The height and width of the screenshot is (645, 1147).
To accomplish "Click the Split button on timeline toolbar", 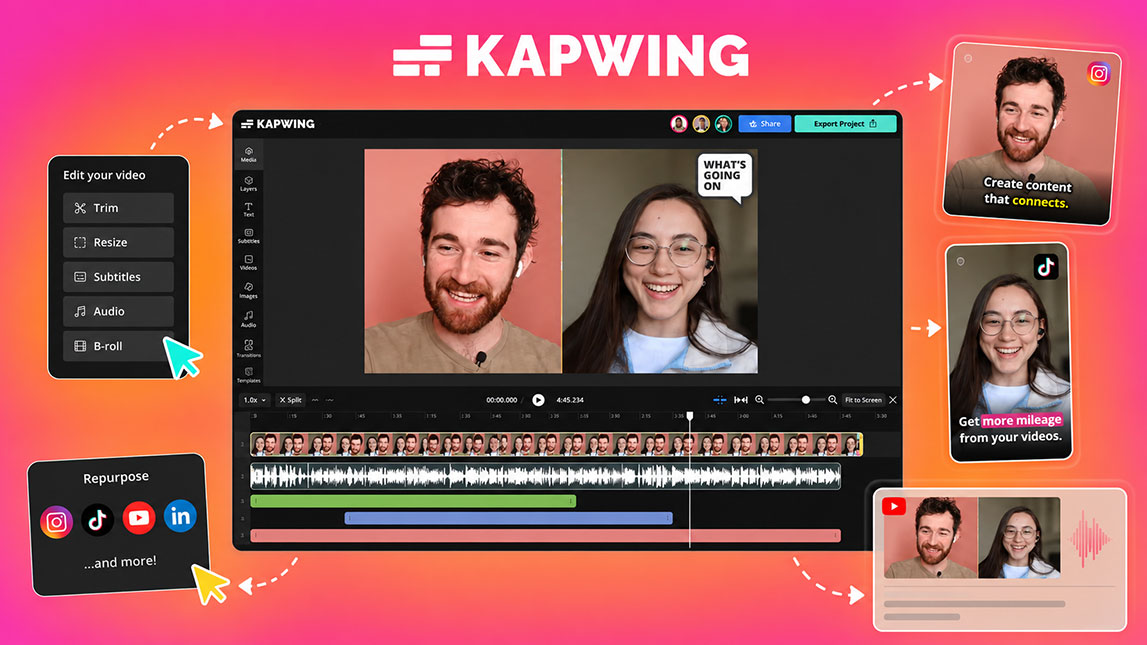I will [290, 400].
